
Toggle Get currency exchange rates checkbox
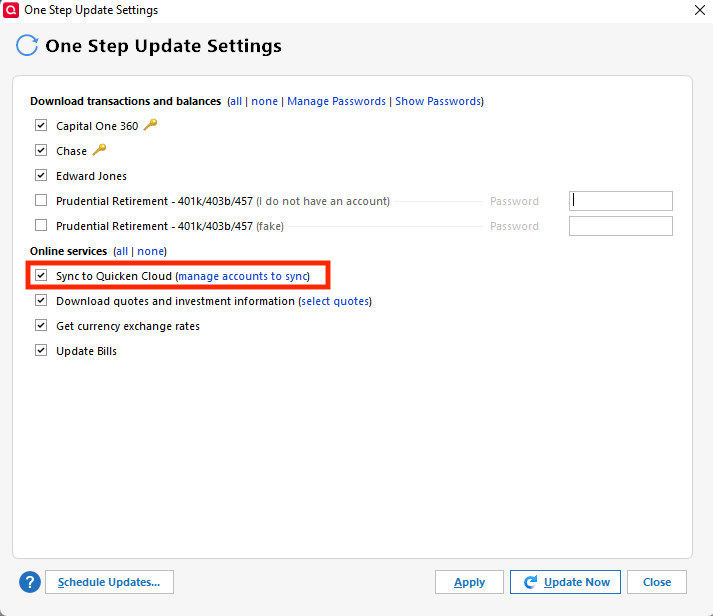41,325
